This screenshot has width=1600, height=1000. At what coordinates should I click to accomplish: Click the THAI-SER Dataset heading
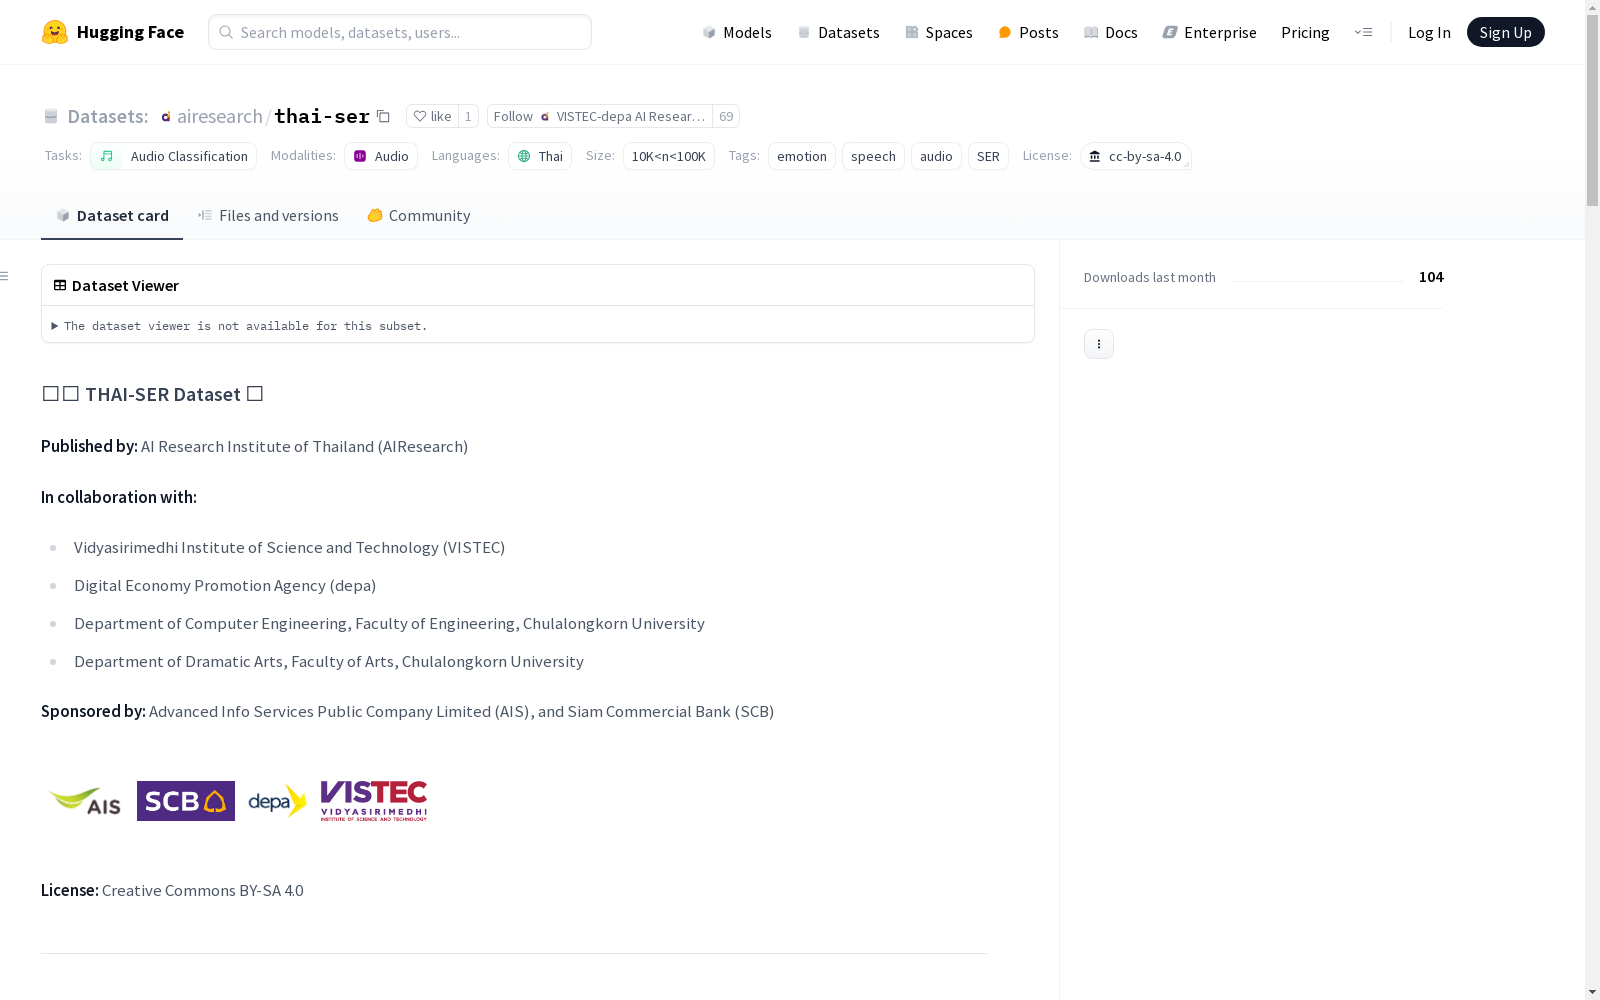point(152,394)
